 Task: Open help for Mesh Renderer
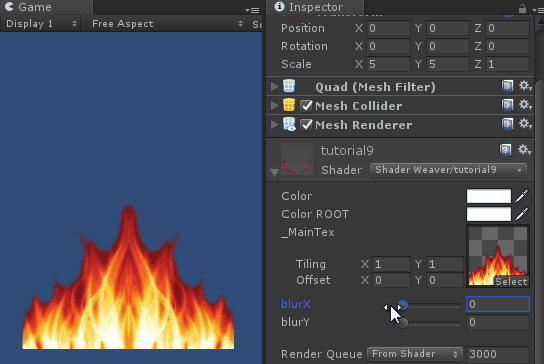(507, 124)
